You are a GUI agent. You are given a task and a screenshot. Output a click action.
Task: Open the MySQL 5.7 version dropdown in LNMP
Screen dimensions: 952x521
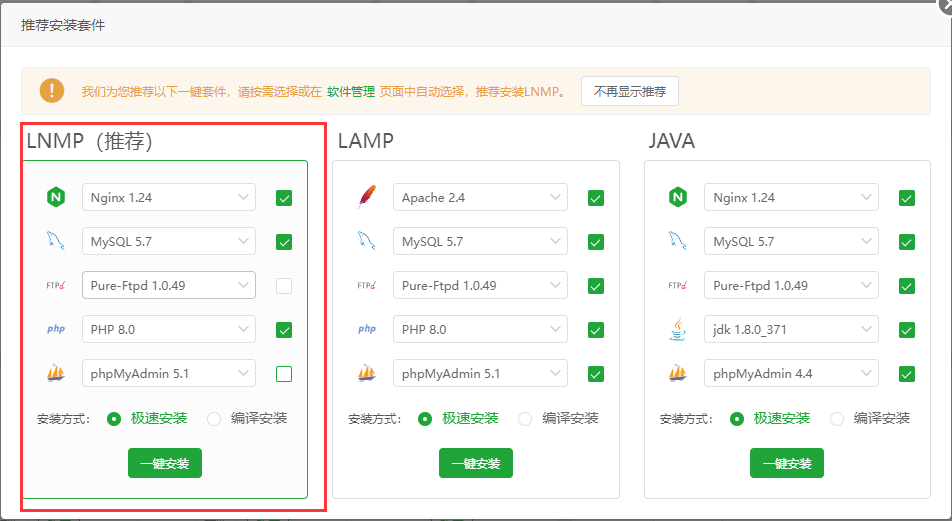pos(169,241)
